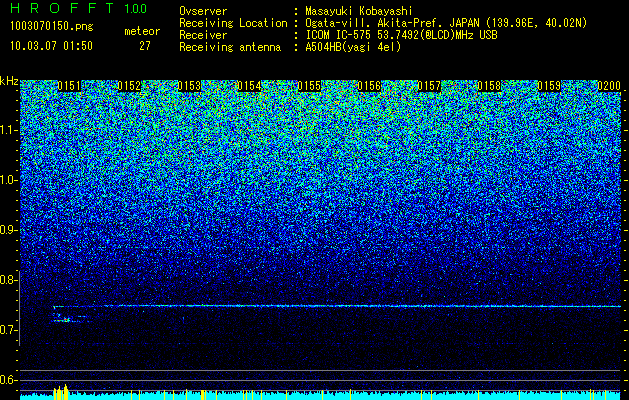Select the A504HB(yagi 4el) antenna value
Image resolution: width=629 pixels, height=400 pixels.
click(x=353, y=47)
